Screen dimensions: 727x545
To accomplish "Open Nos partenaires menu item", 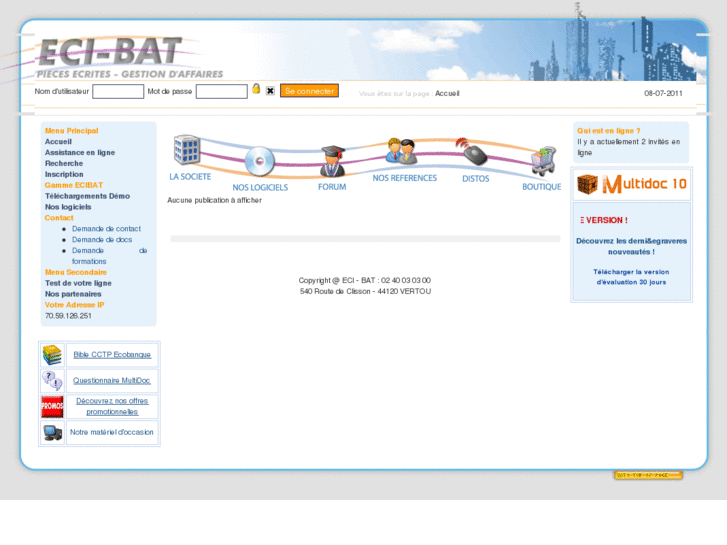I will click(73, 294).
